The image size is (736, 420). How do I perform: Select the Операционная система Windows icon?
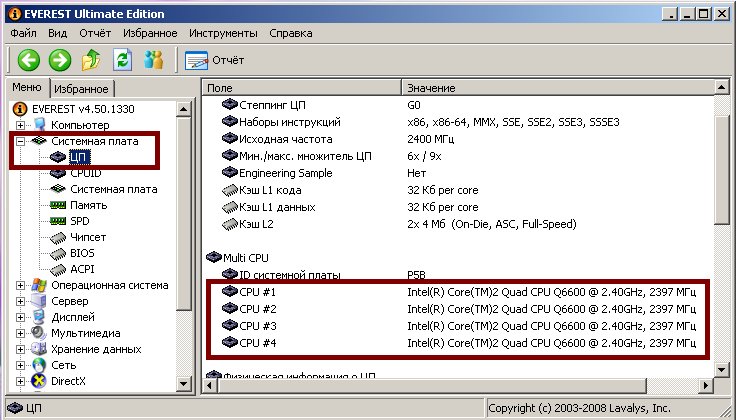point(39,285)
